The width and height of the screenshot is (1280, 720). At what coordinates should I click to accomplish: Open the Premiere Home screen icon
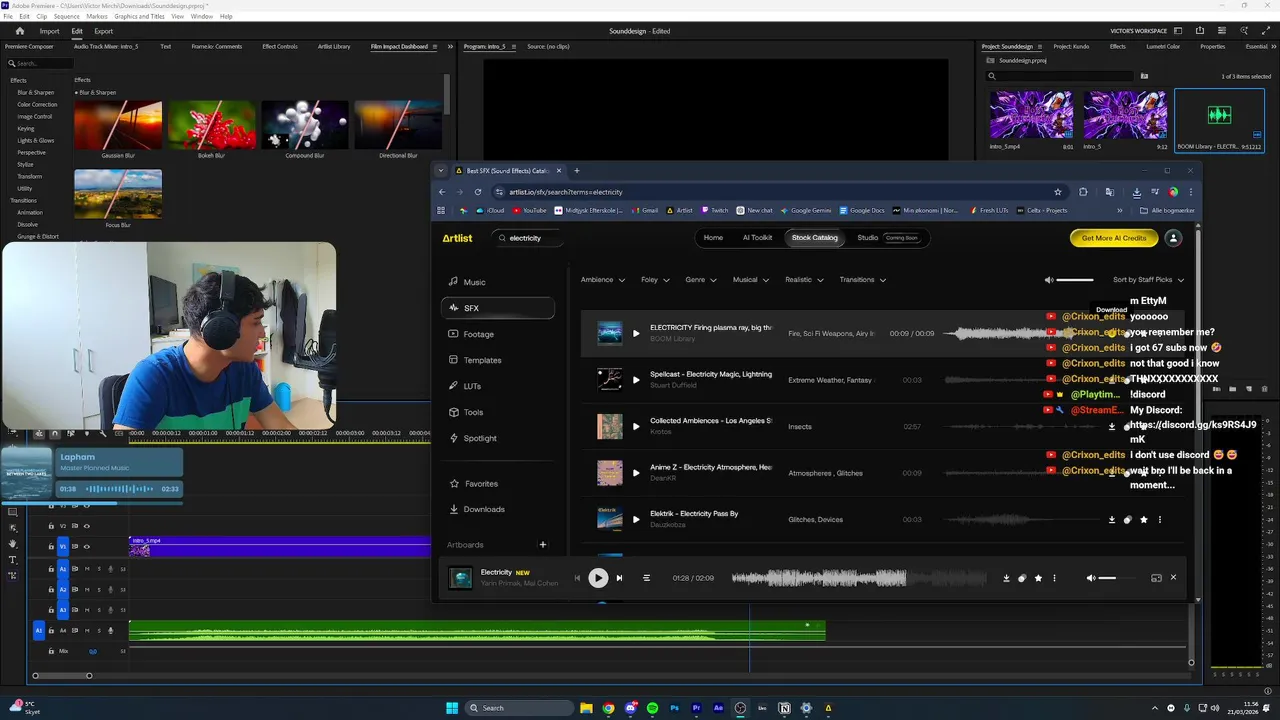(x=20, y=31)
